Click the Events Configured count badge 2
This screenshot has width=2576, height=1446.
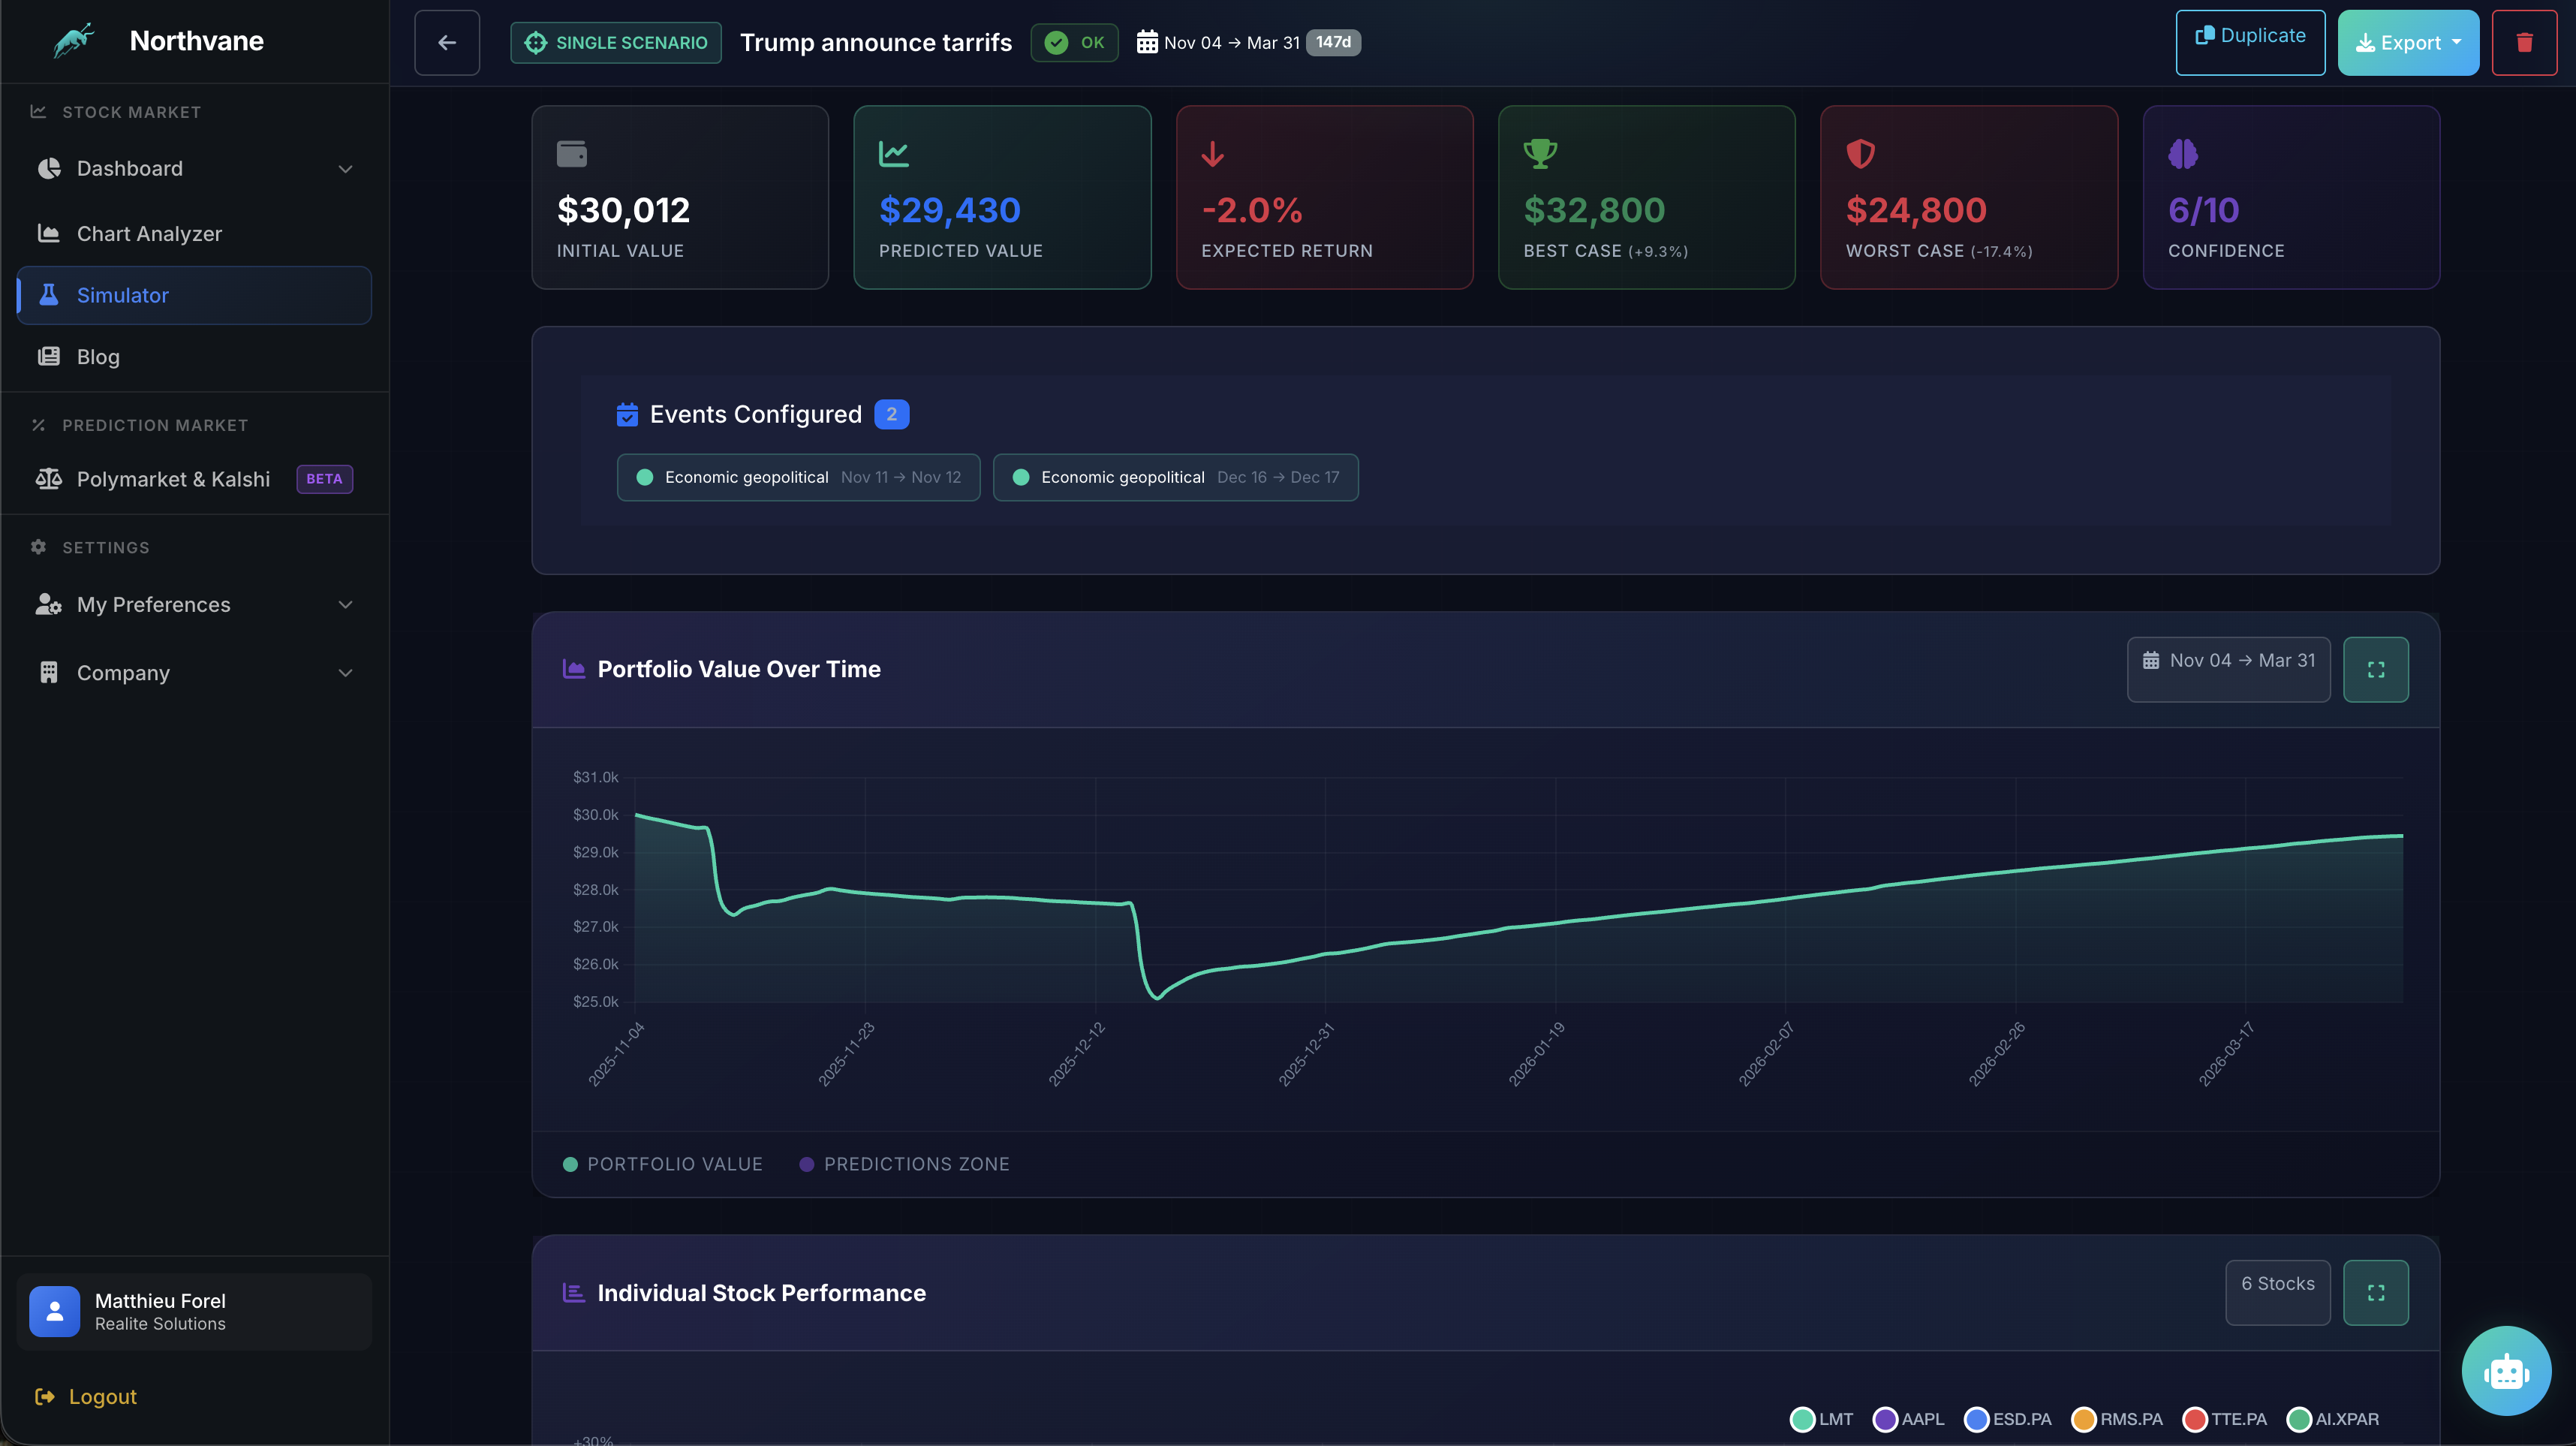[891, 414]
